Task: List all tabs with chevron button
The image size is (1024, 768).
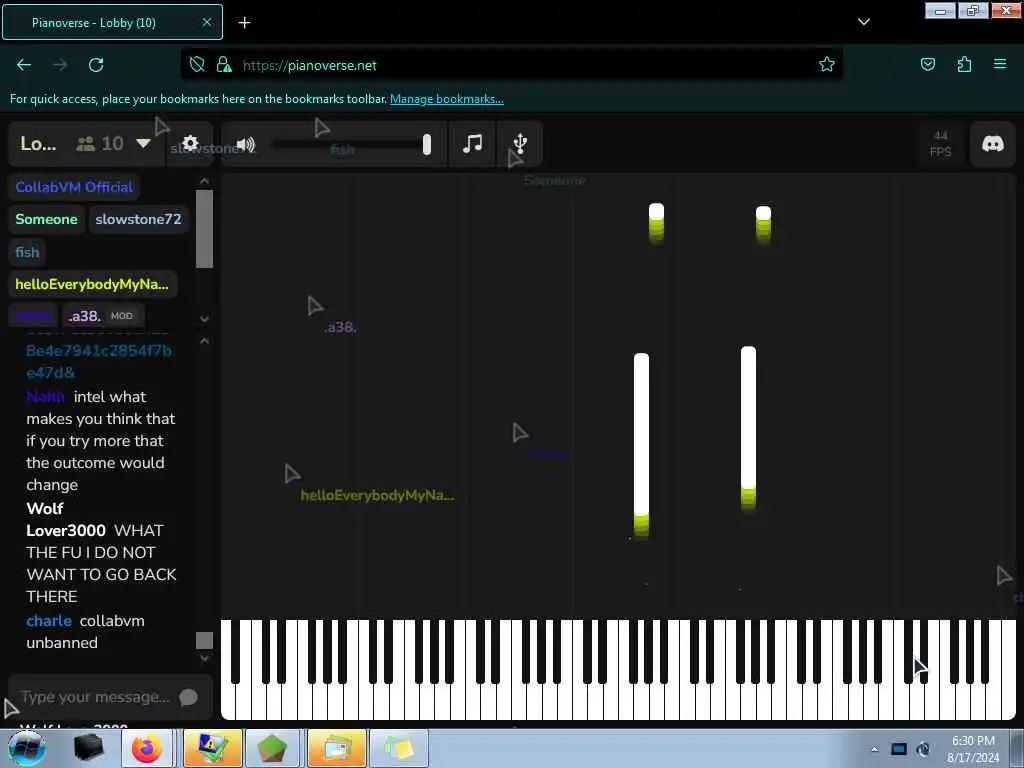Action: (863, 22)
